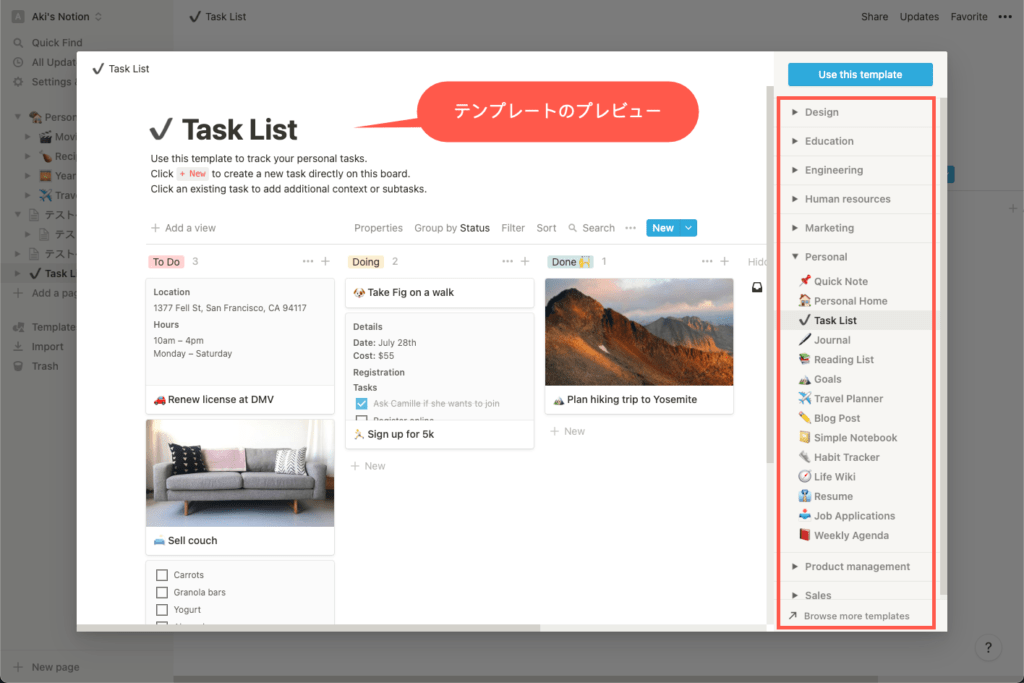Open the help question mark button

[988, 648]
